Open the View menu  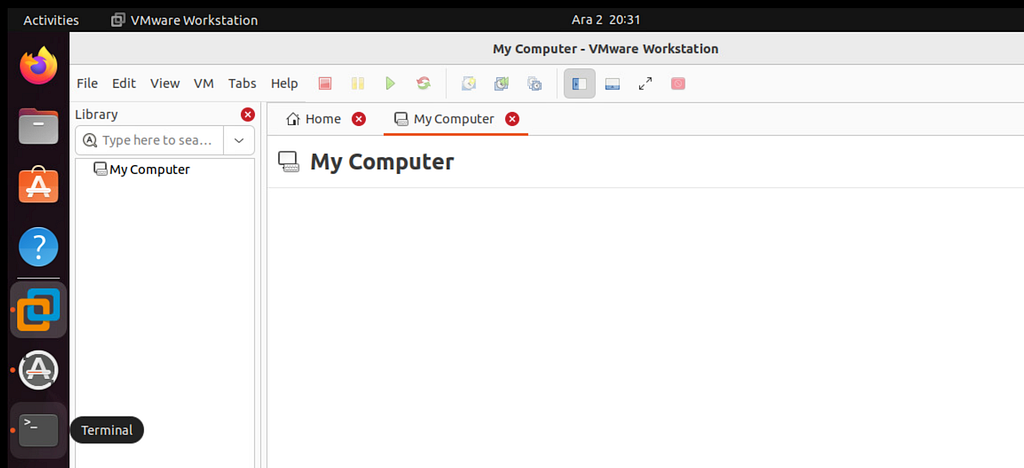click(x=165, y=84)
